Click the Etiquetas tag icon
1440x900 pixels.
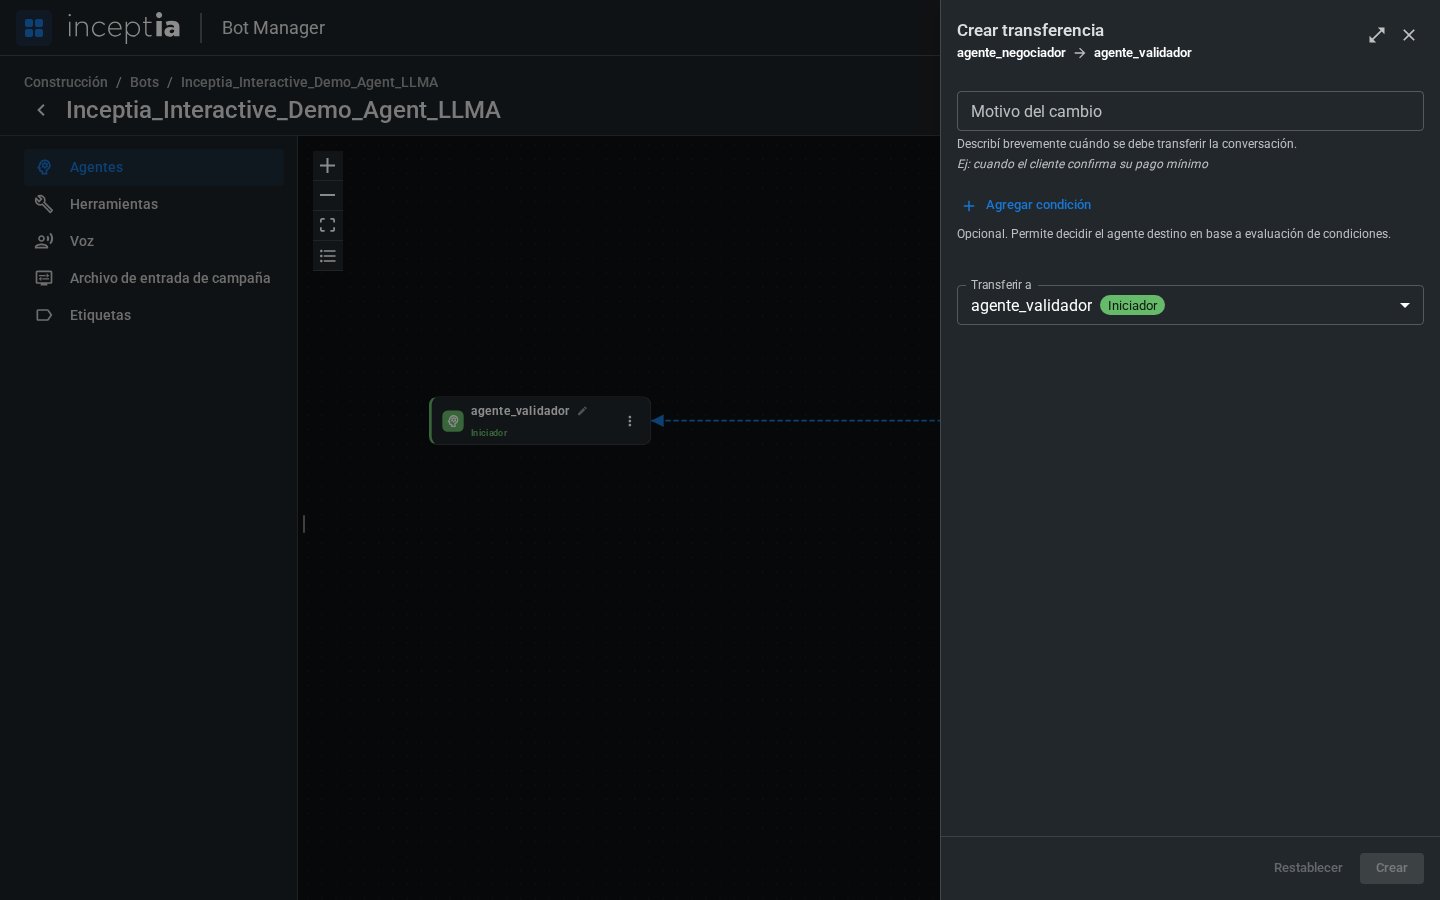[44, 315]
